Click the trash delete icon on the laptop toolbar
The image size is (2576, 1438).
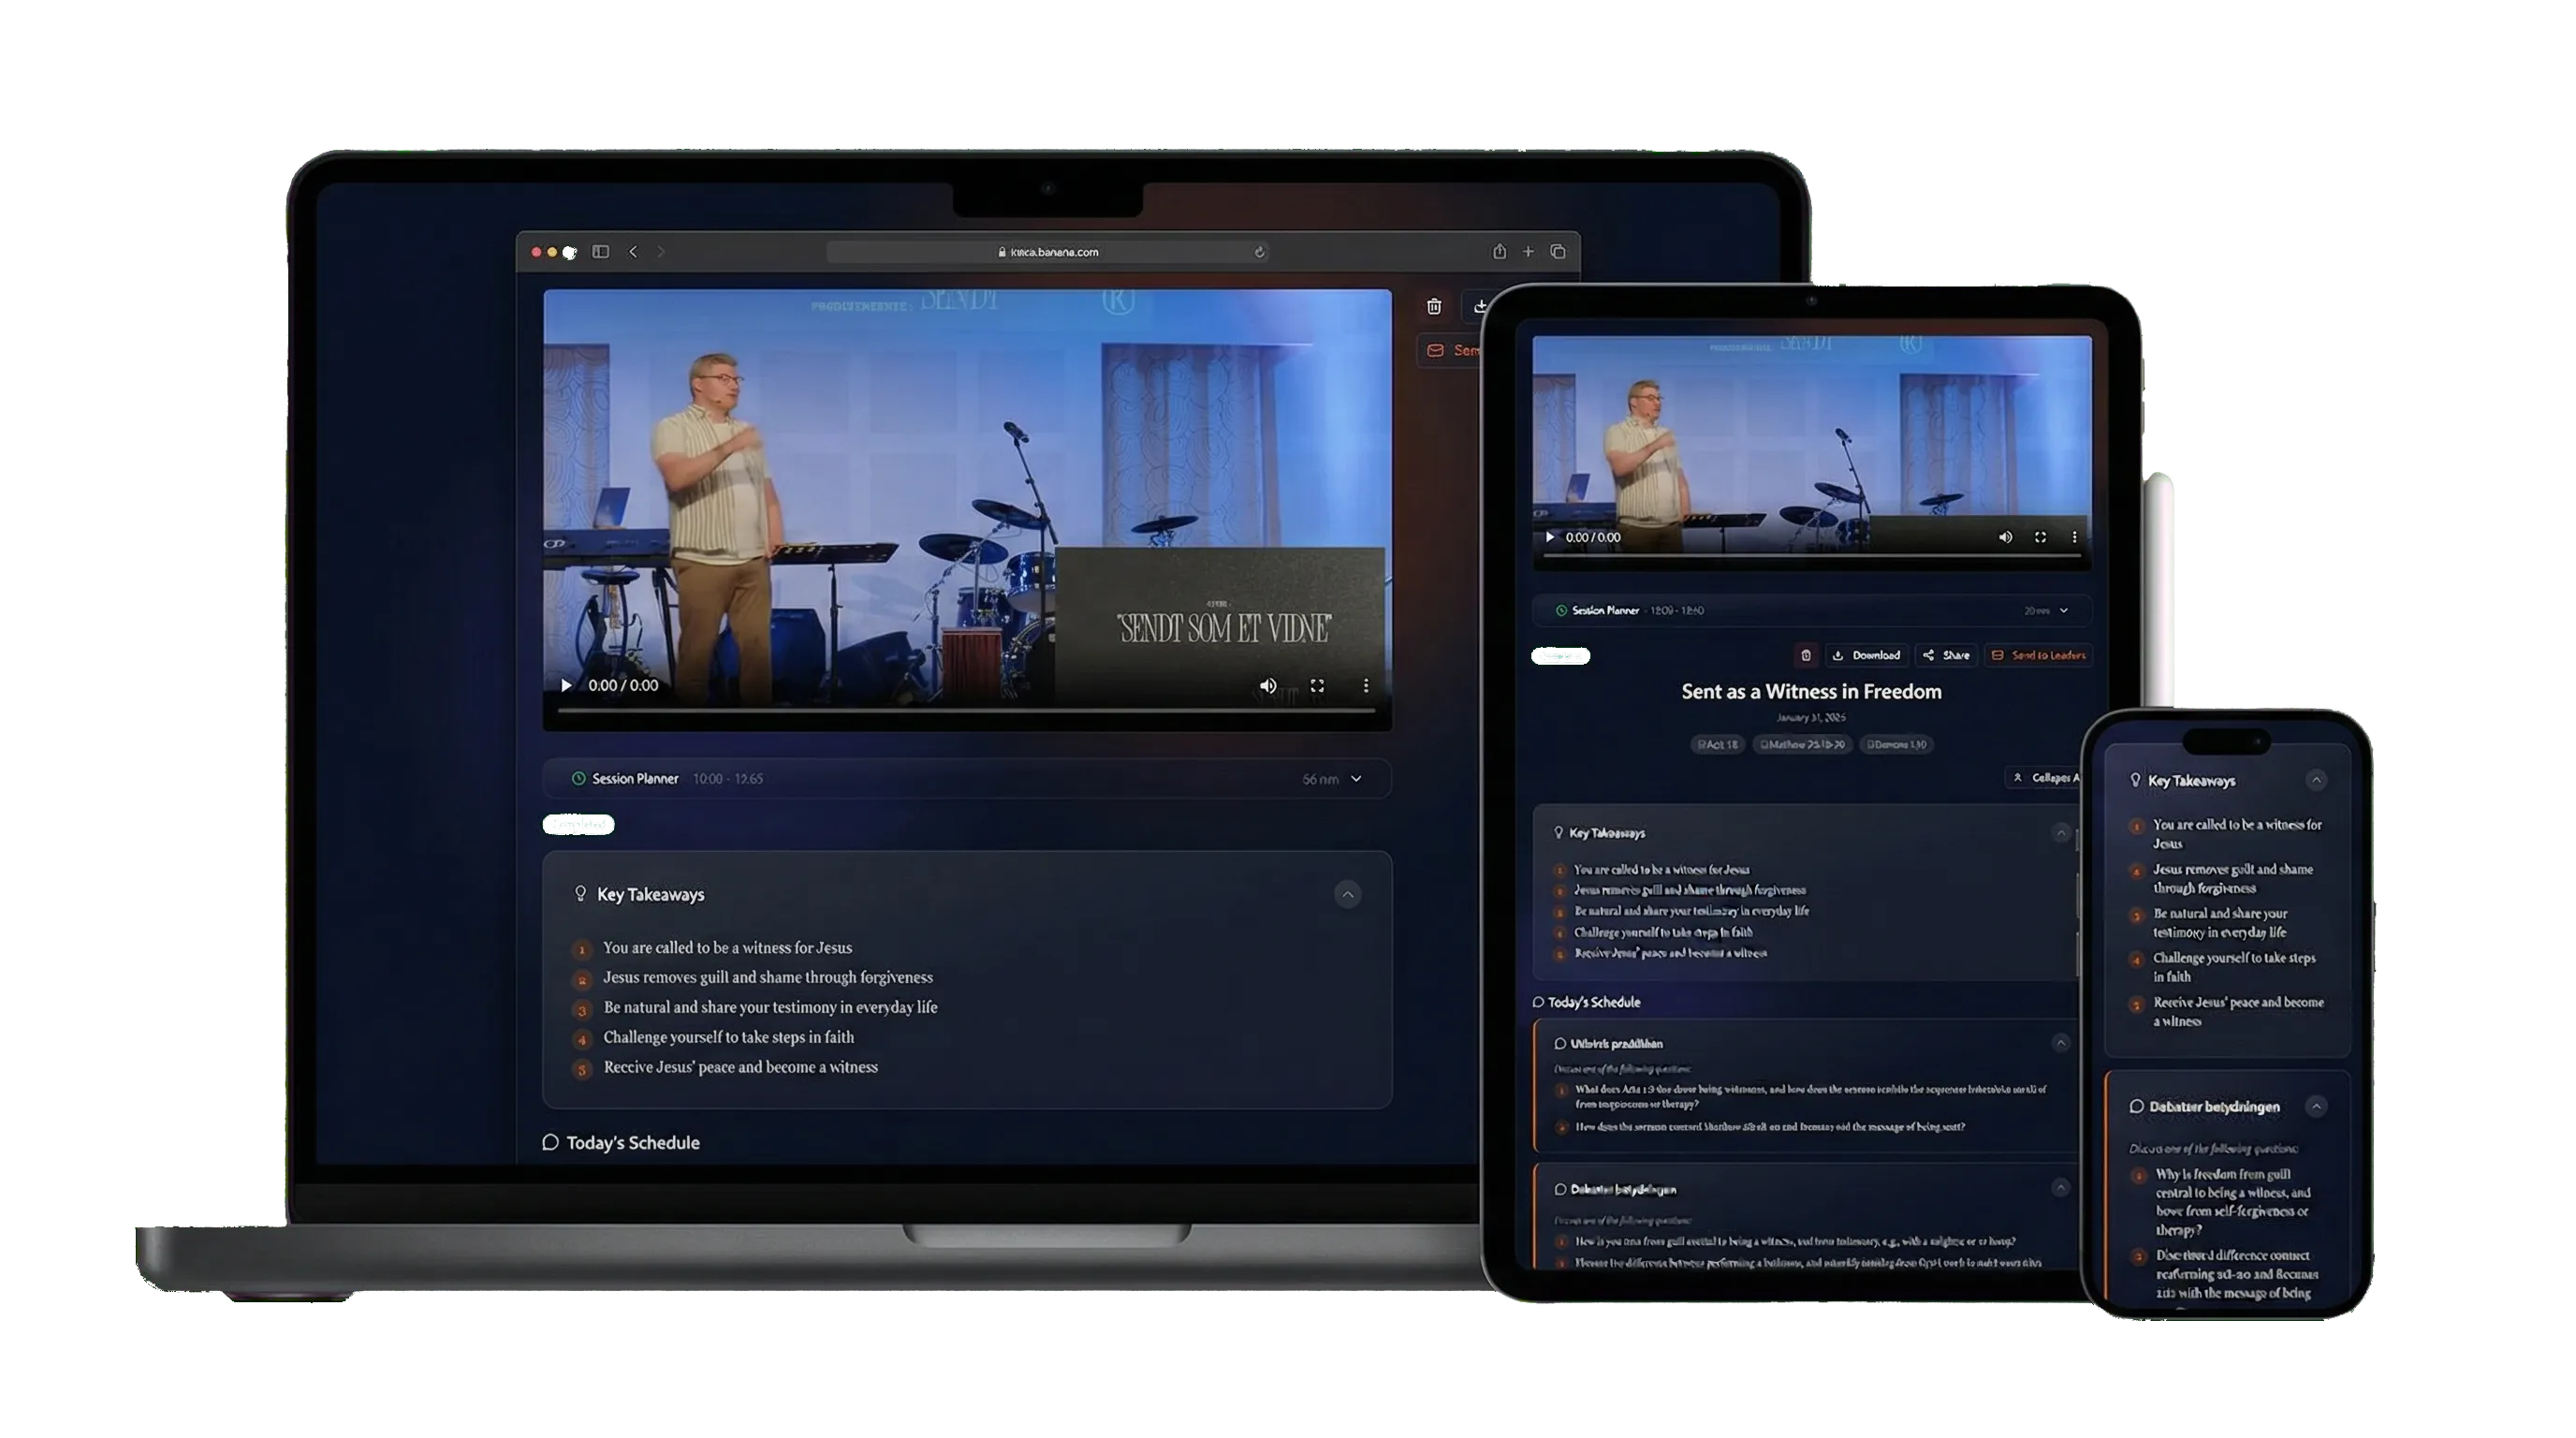tap(1434, 307)
